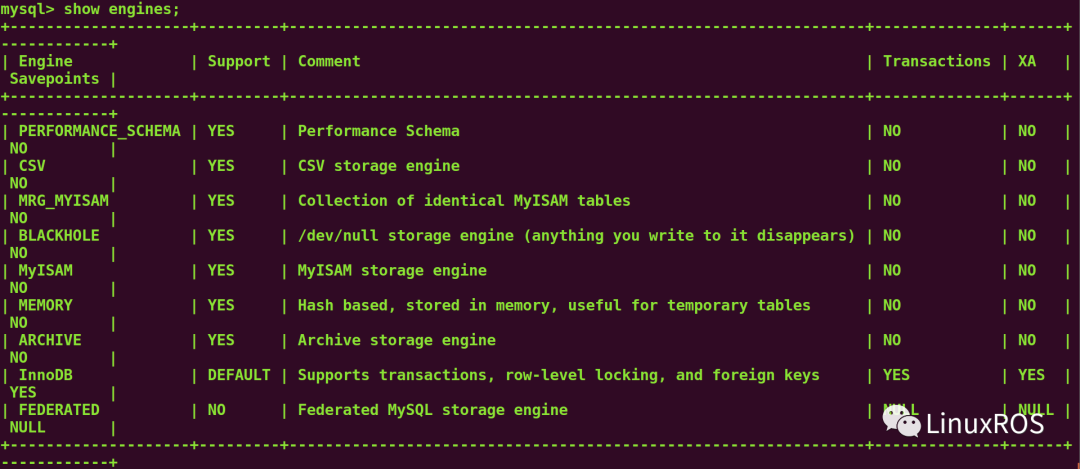Select the PERFORMANCE_SCHEMA engine name
The image size is (1080, 469).
pyautogui.click(x=100, y=131)
